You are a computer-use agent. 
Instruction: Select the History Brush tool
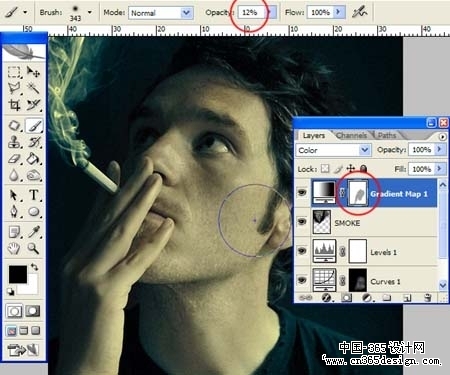click(34, 142)
